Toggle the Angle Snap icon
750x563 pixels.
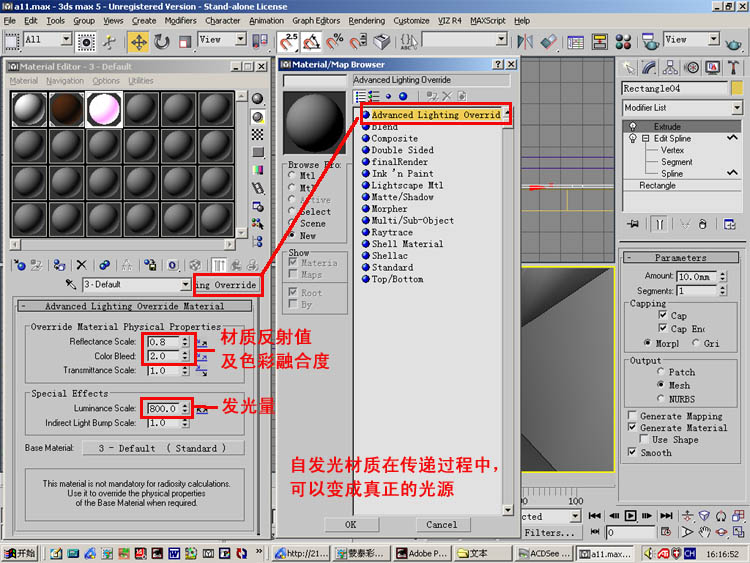pyautogui.click(x=312, y=42)
